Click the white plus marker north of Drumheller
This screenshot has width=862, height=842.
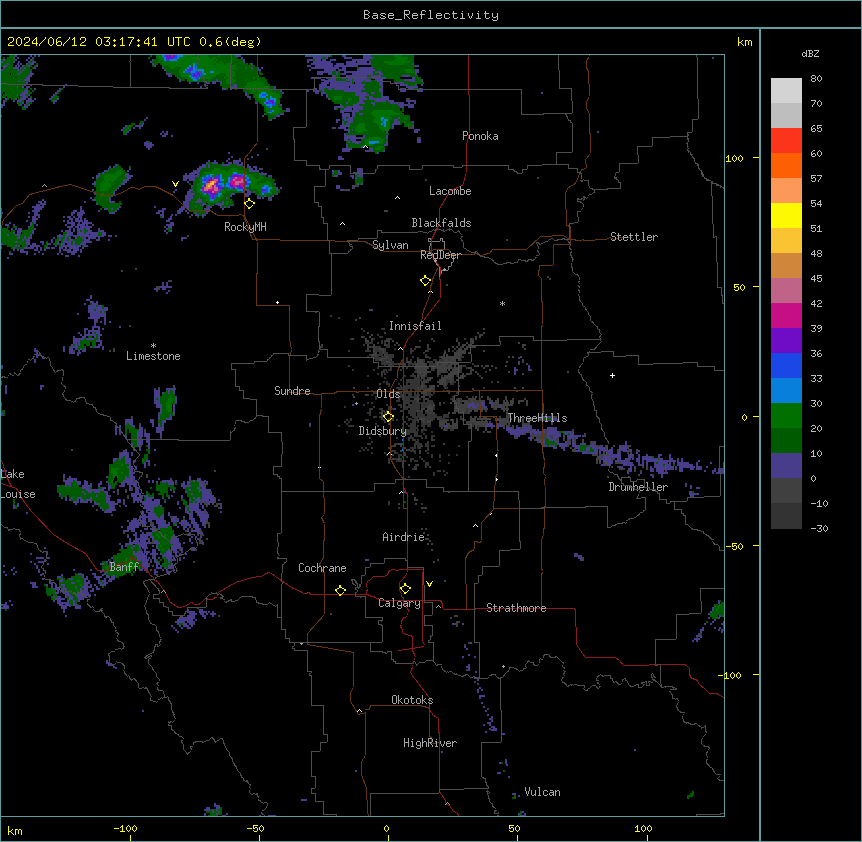(612, 375)
